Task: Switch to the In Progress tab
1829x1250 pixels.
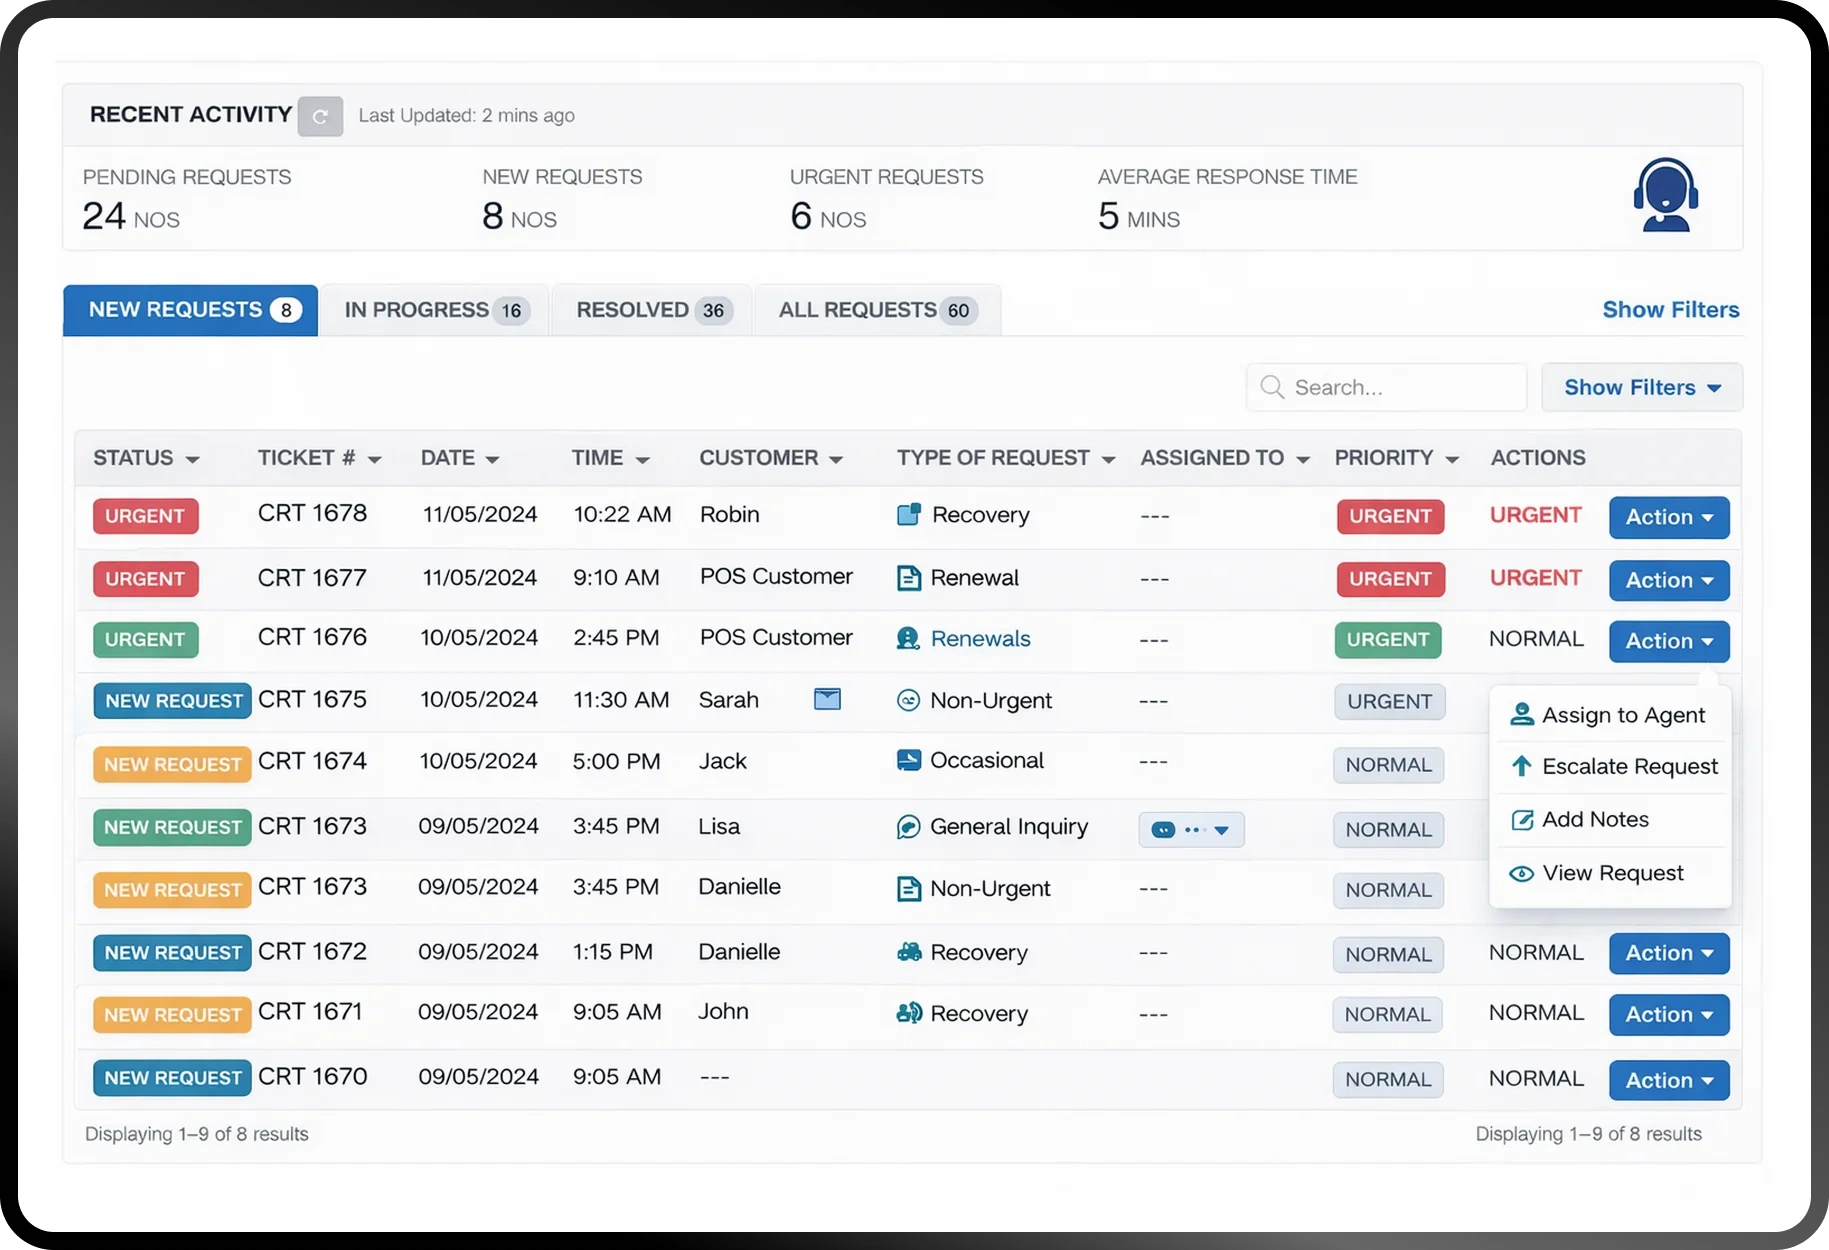Action: (x=434, y=310)
